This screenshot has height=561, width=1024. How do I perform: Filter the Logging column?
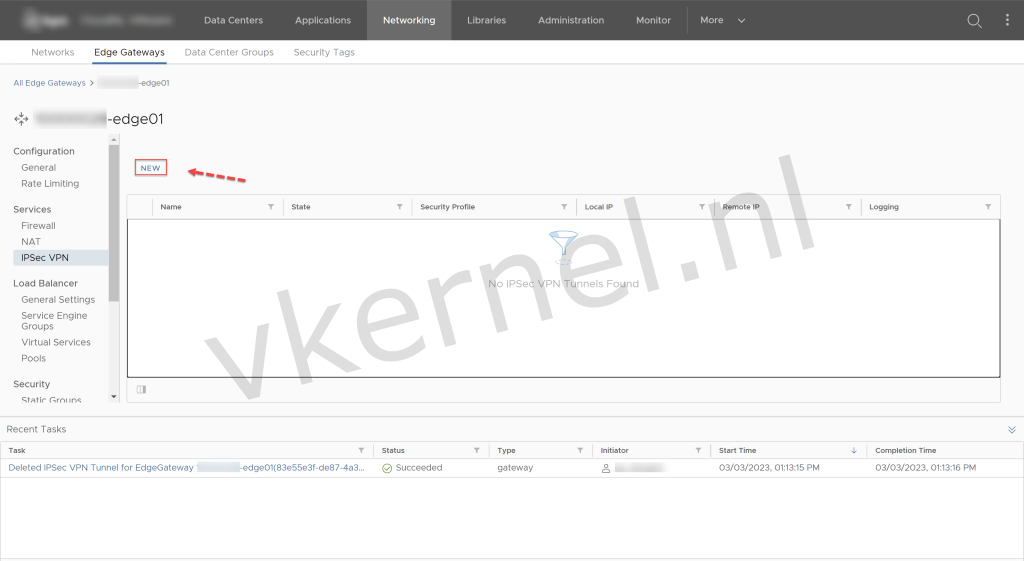[988, 207]
